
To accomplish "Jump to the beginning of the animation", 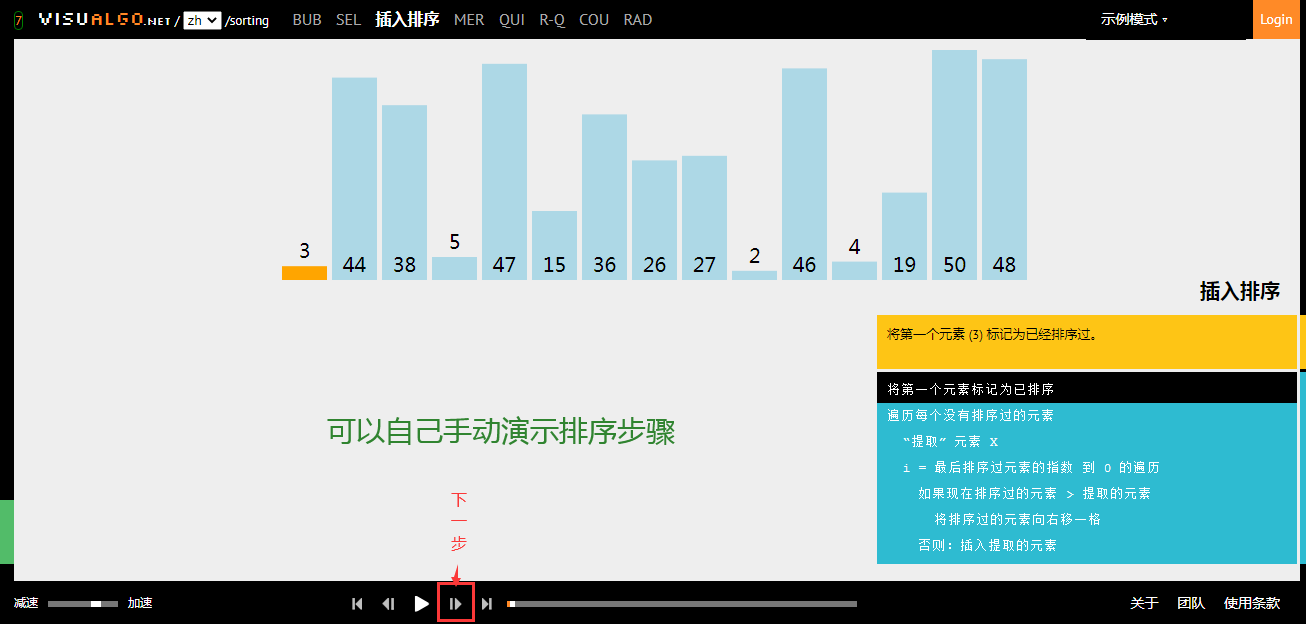I will (356, 603).
